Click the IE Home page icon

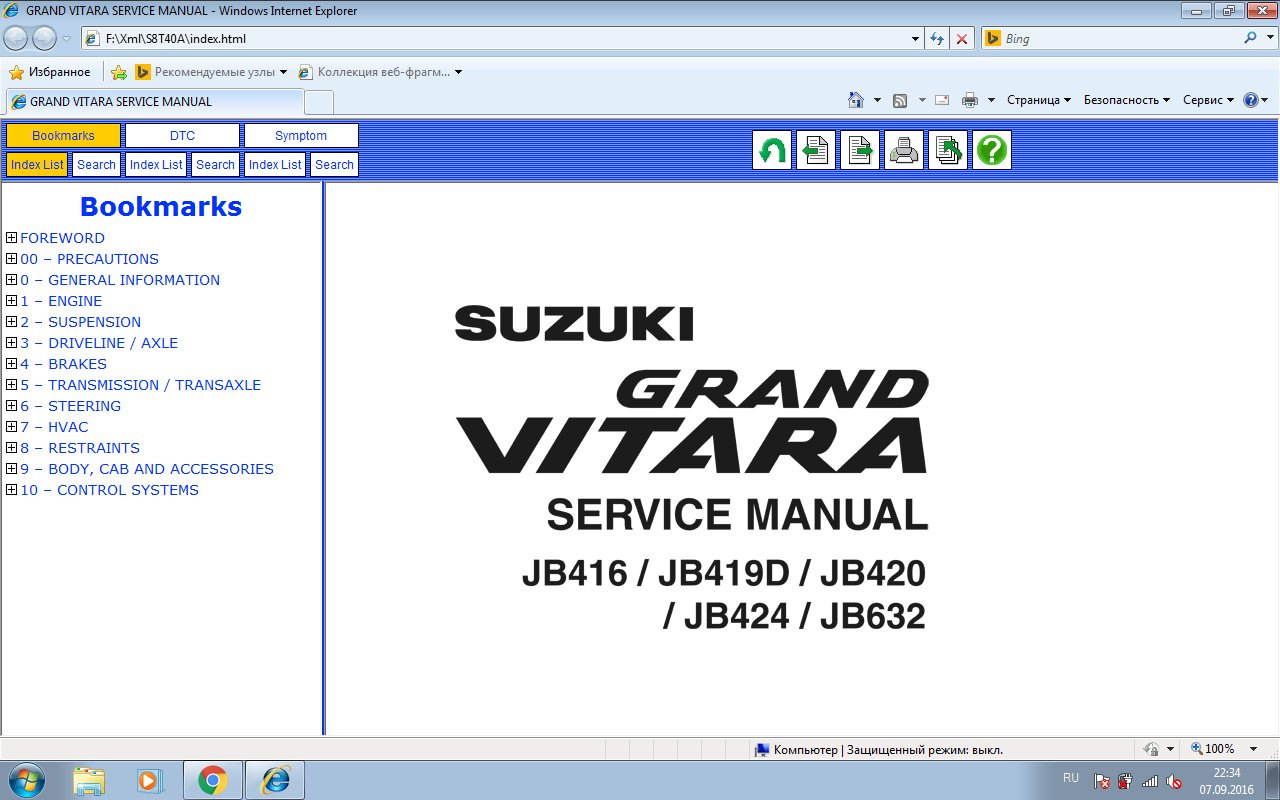tap(855, 100)
